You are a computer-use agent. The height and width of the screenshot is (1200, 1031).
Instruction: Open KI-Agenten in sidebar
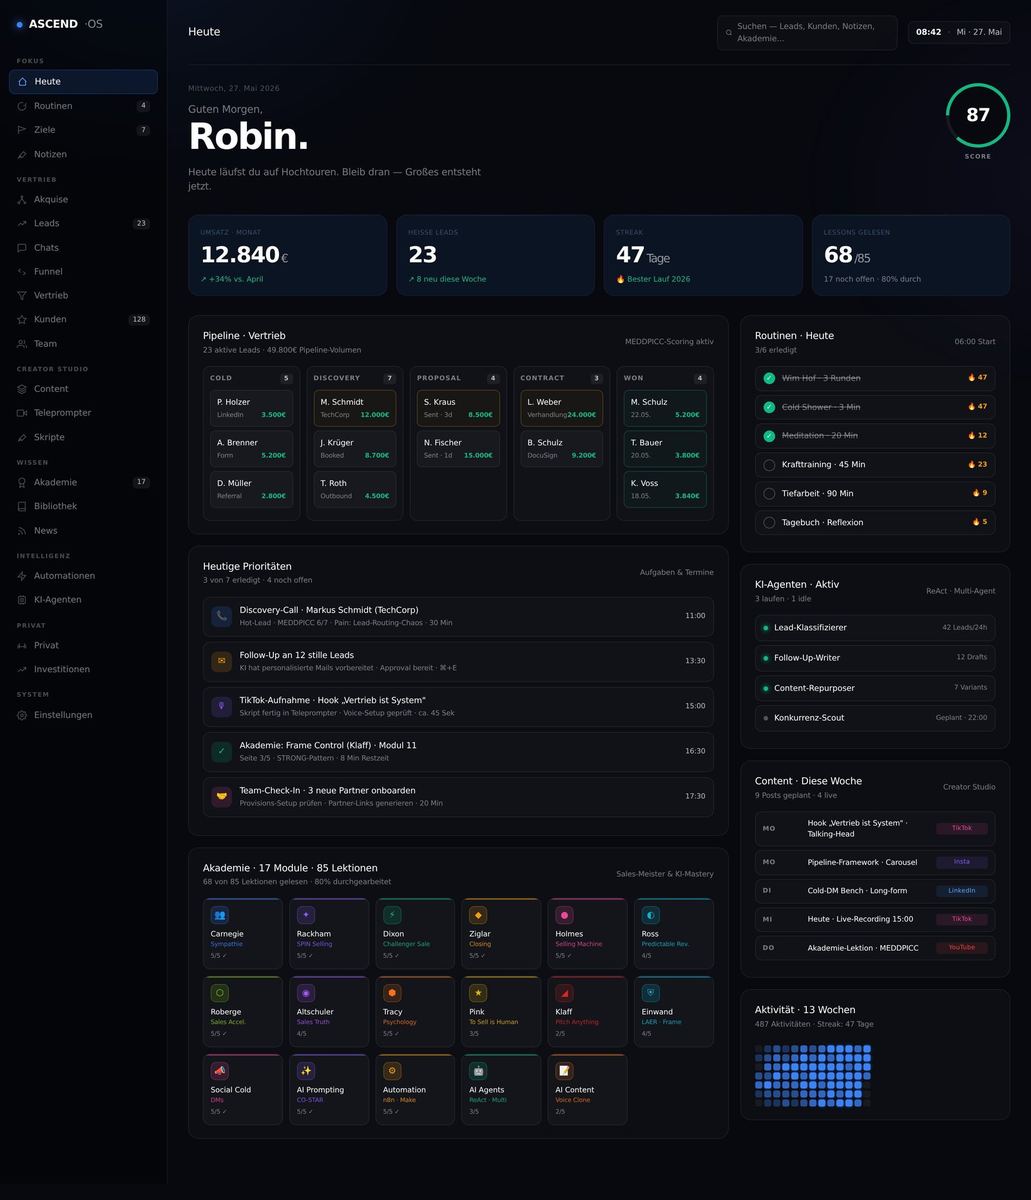[83, 600]
